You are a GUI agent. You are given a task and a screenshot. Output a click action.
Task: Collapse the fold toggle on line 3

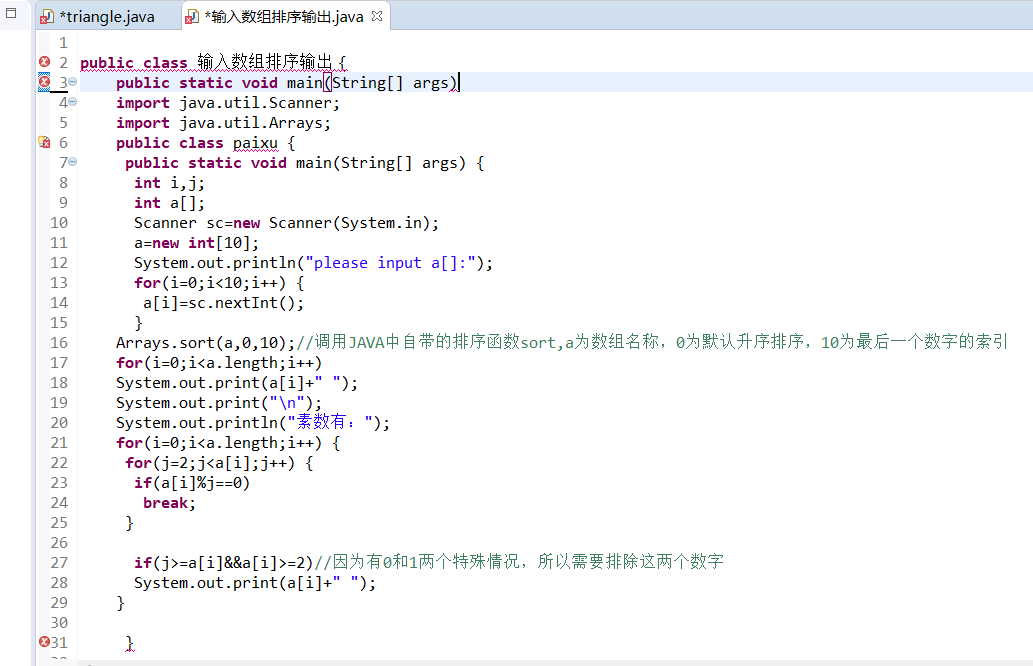(73, 82)
